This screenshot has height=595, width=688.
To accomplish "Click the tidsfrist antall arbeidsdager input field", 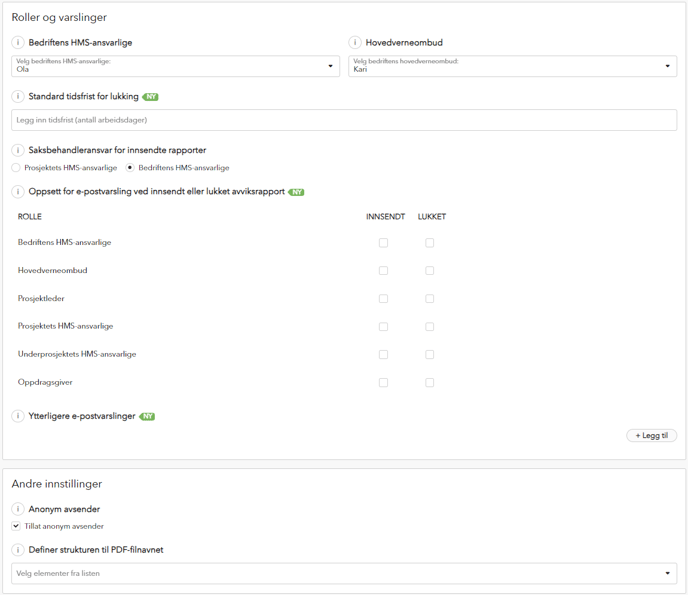I will (344, 120).
